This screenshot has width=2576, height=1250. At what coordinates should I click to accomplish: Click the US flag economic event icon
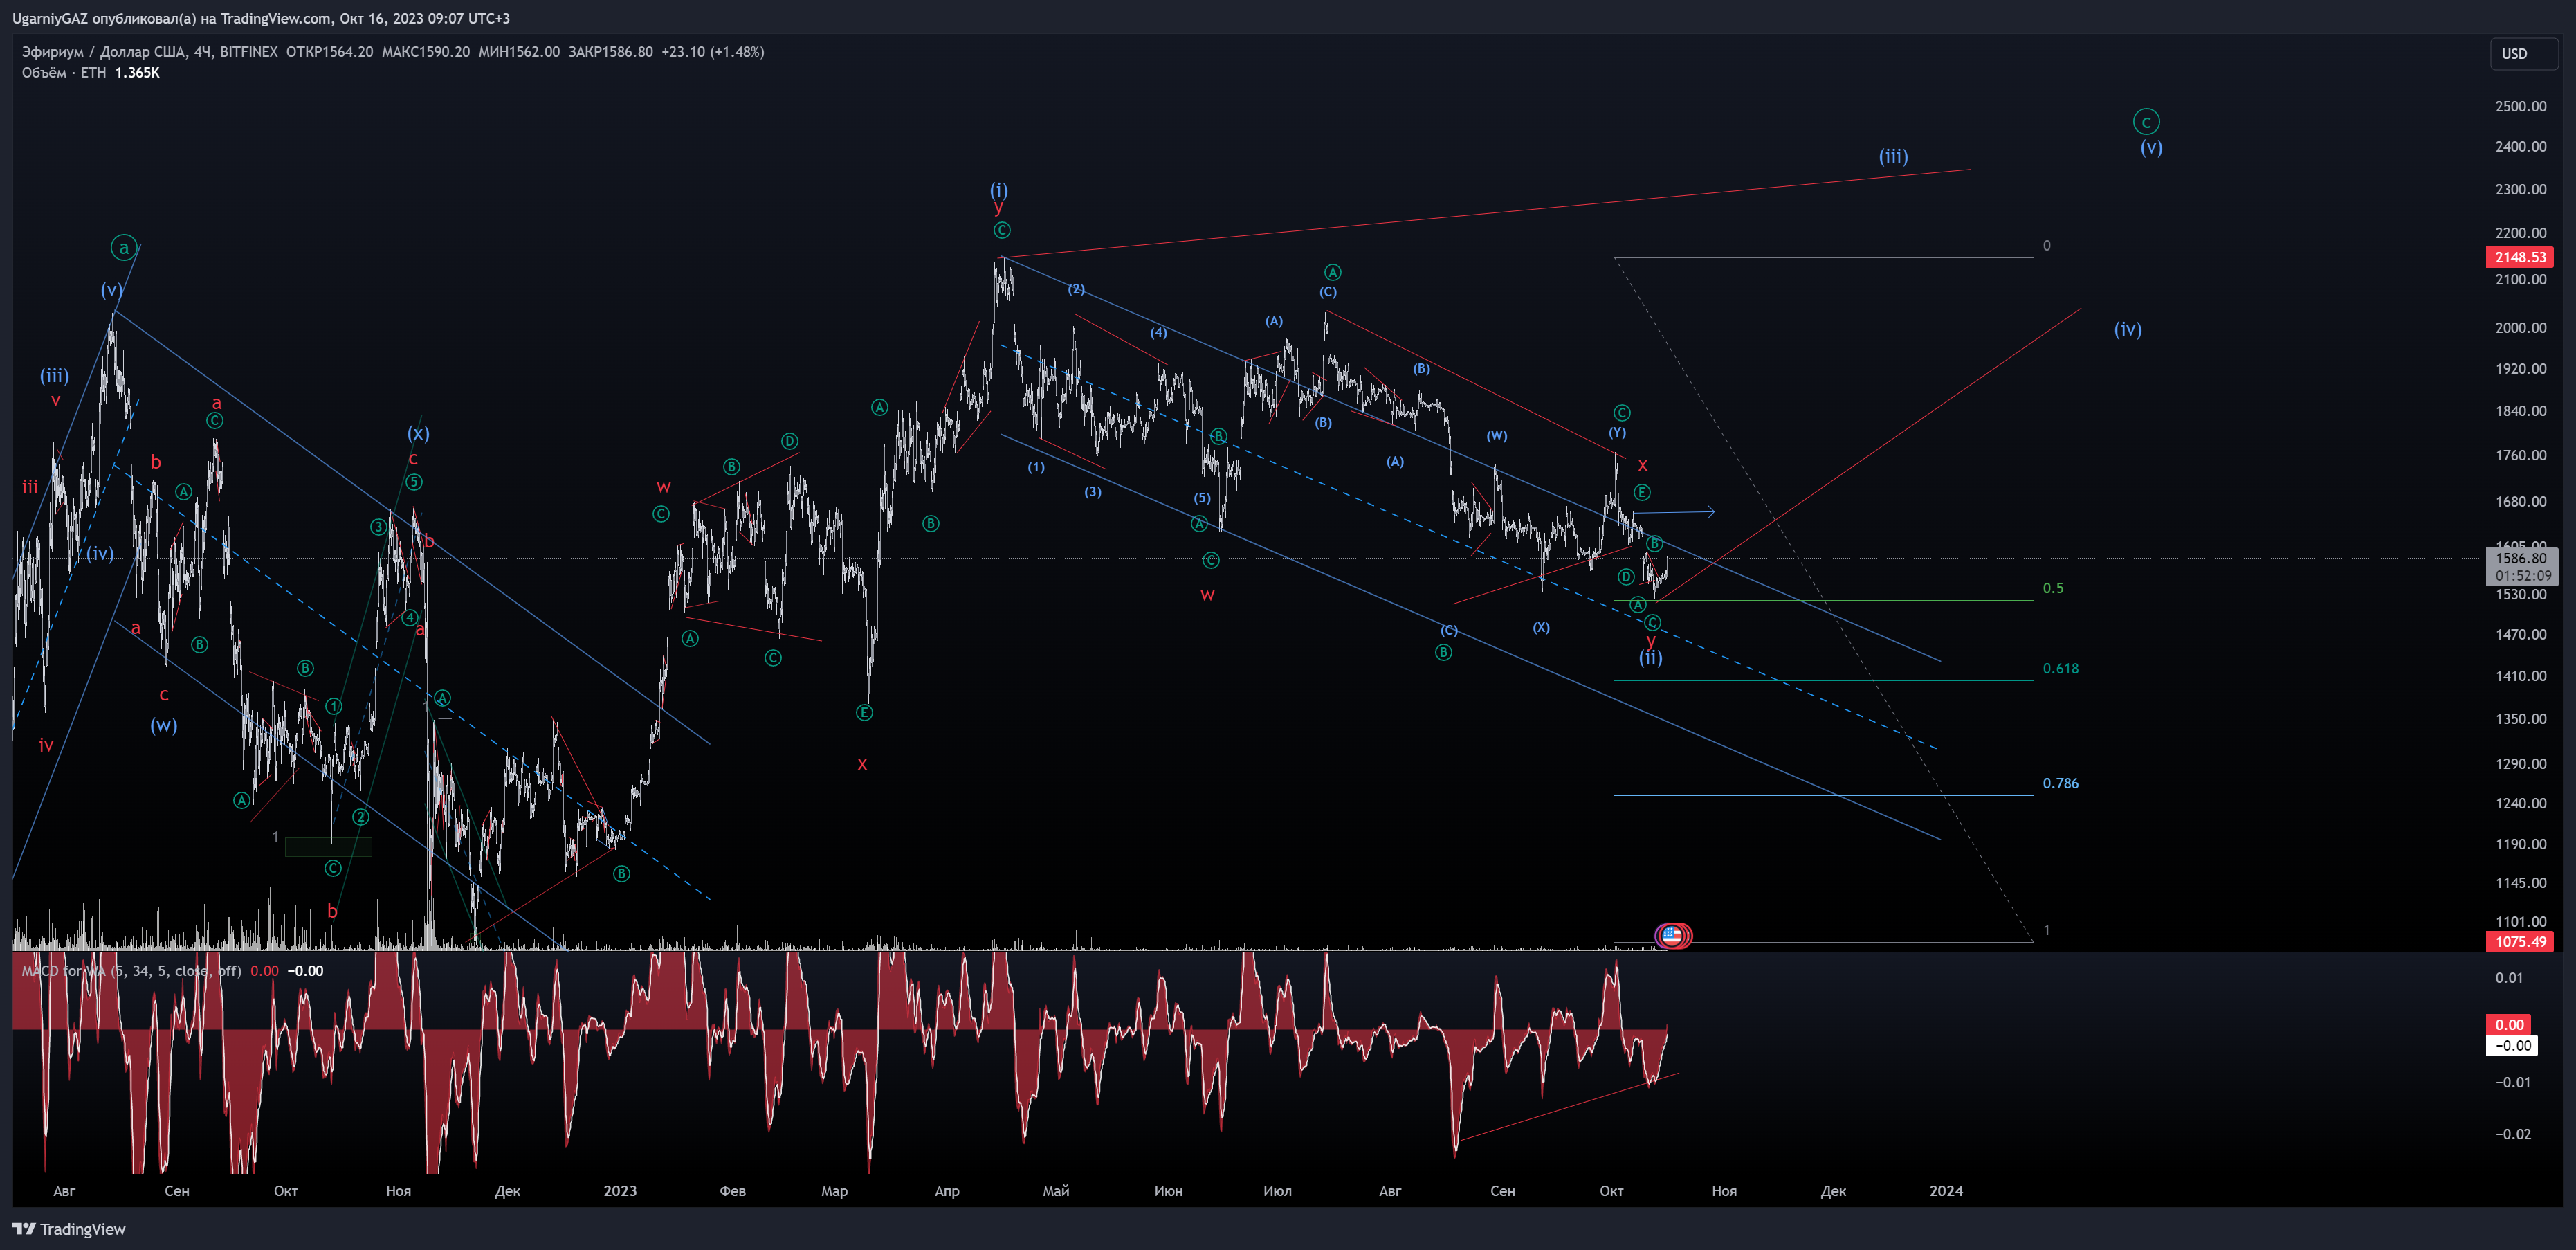1671,936
